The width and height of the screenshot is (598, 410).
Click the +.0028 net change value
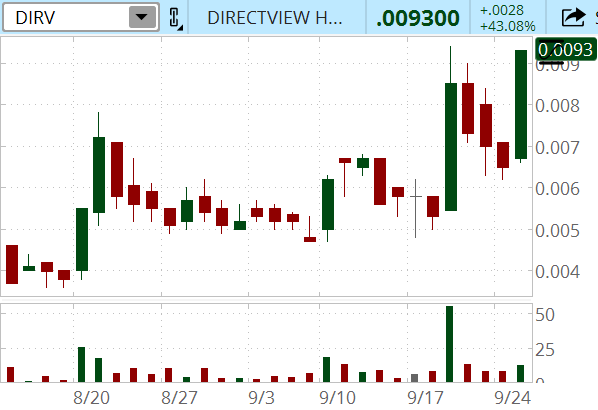coord(502,10)
